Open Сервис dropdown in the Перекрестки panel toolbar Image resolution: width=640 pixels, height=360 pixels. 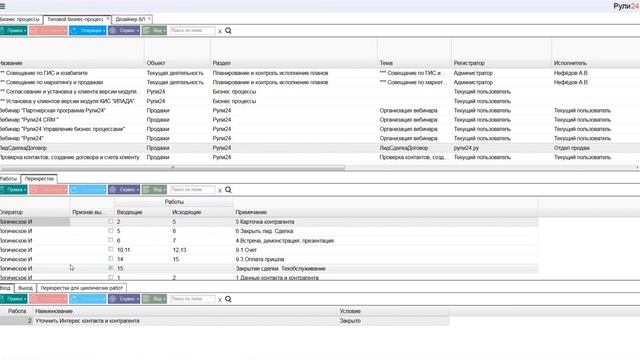pos(124,190)
